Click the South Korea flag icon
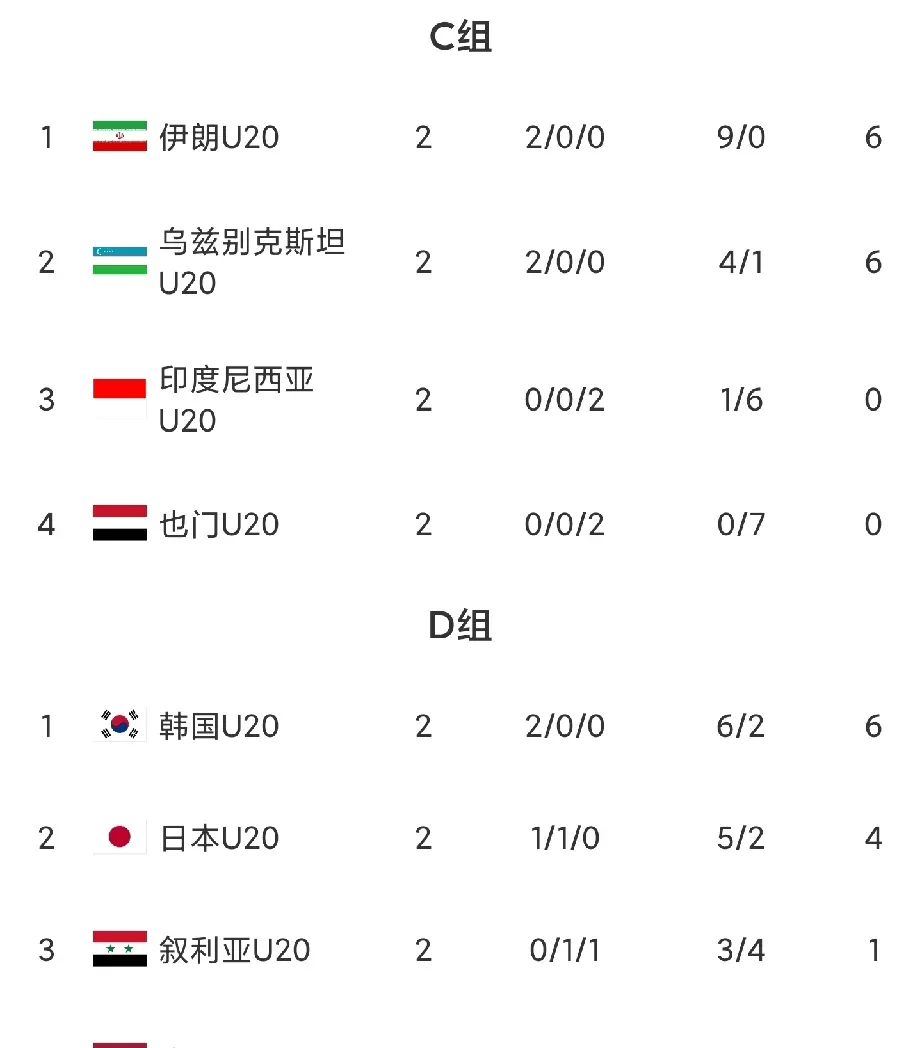 pos(120,725)
